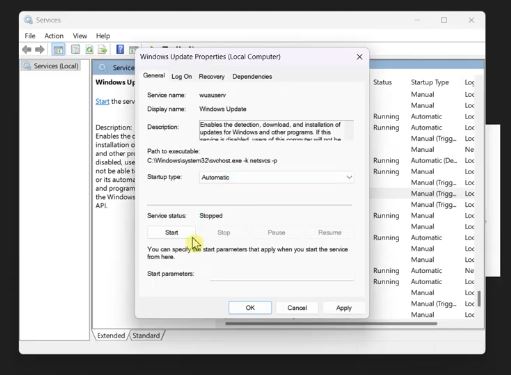Click the Cancel button
The width and height of the screenshot is (511, 375).
297,308
